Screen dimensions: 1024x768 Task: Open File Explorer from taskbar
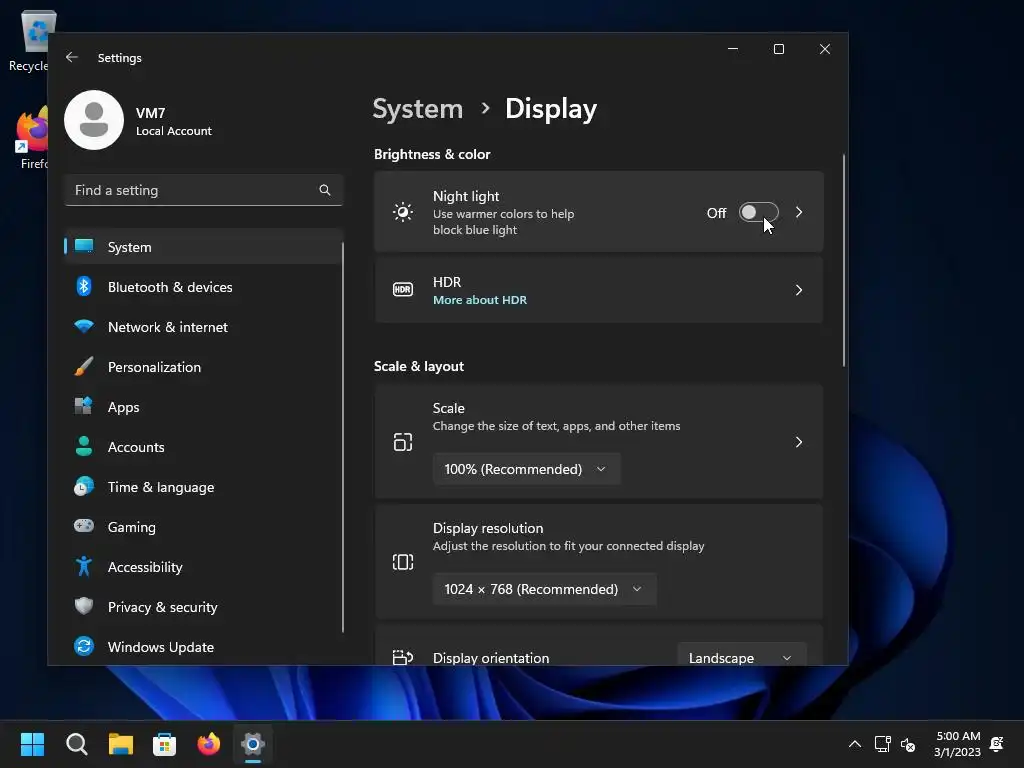[x=121, y=744]
